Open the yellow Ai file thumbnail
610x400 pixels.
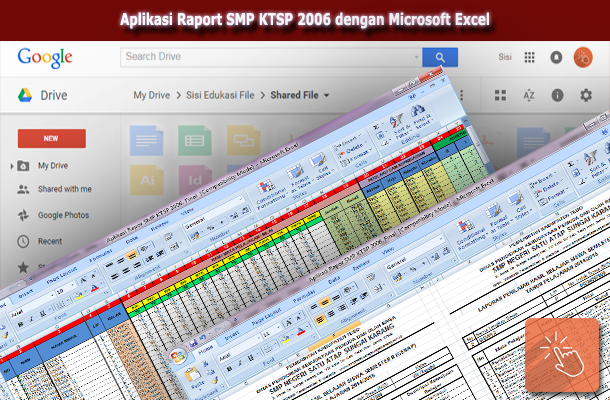pyautogui.click(x=147, y=180)
